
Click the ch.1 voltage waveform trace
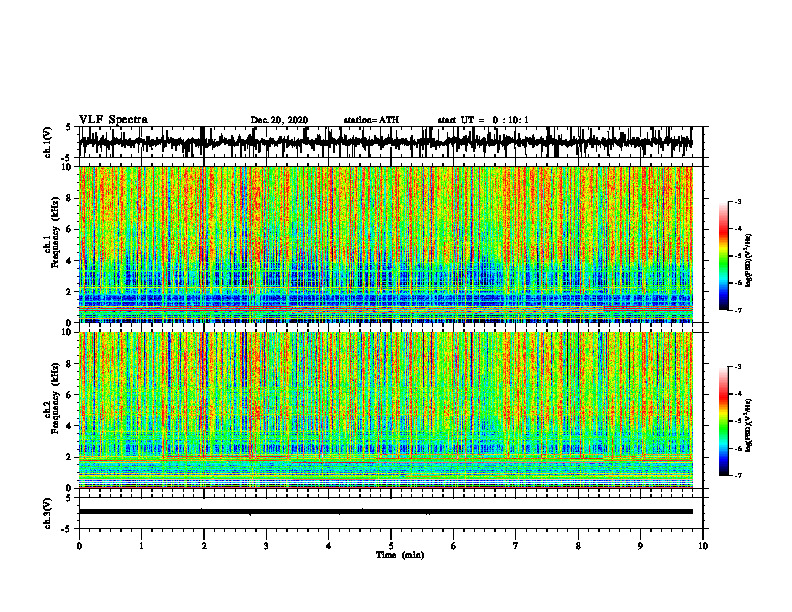[x=385, y=142]
